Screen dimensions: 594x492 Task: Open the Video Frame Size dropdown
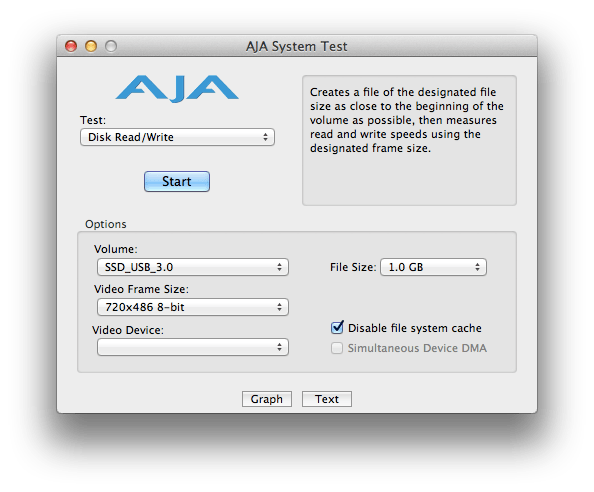pos(192,307)
